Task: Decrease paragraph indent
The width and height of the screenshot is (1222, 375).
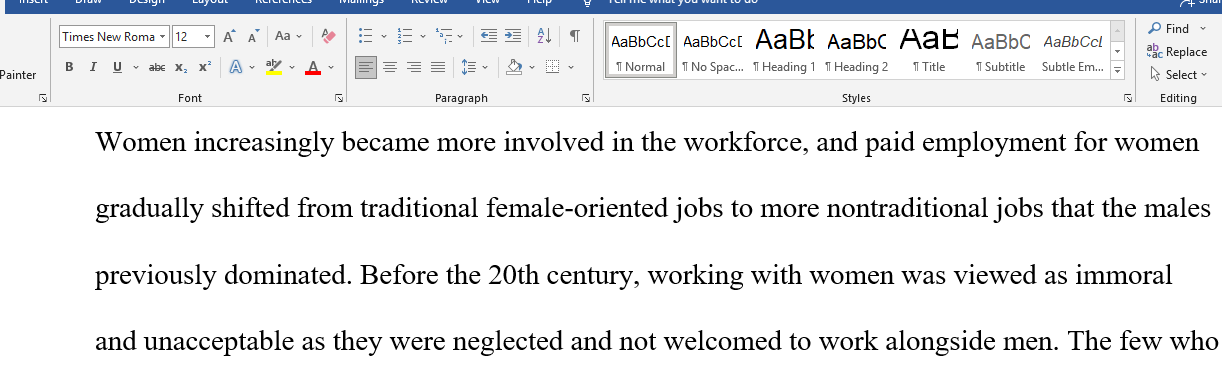Action: pyautogui.click(x=489, y=37)
